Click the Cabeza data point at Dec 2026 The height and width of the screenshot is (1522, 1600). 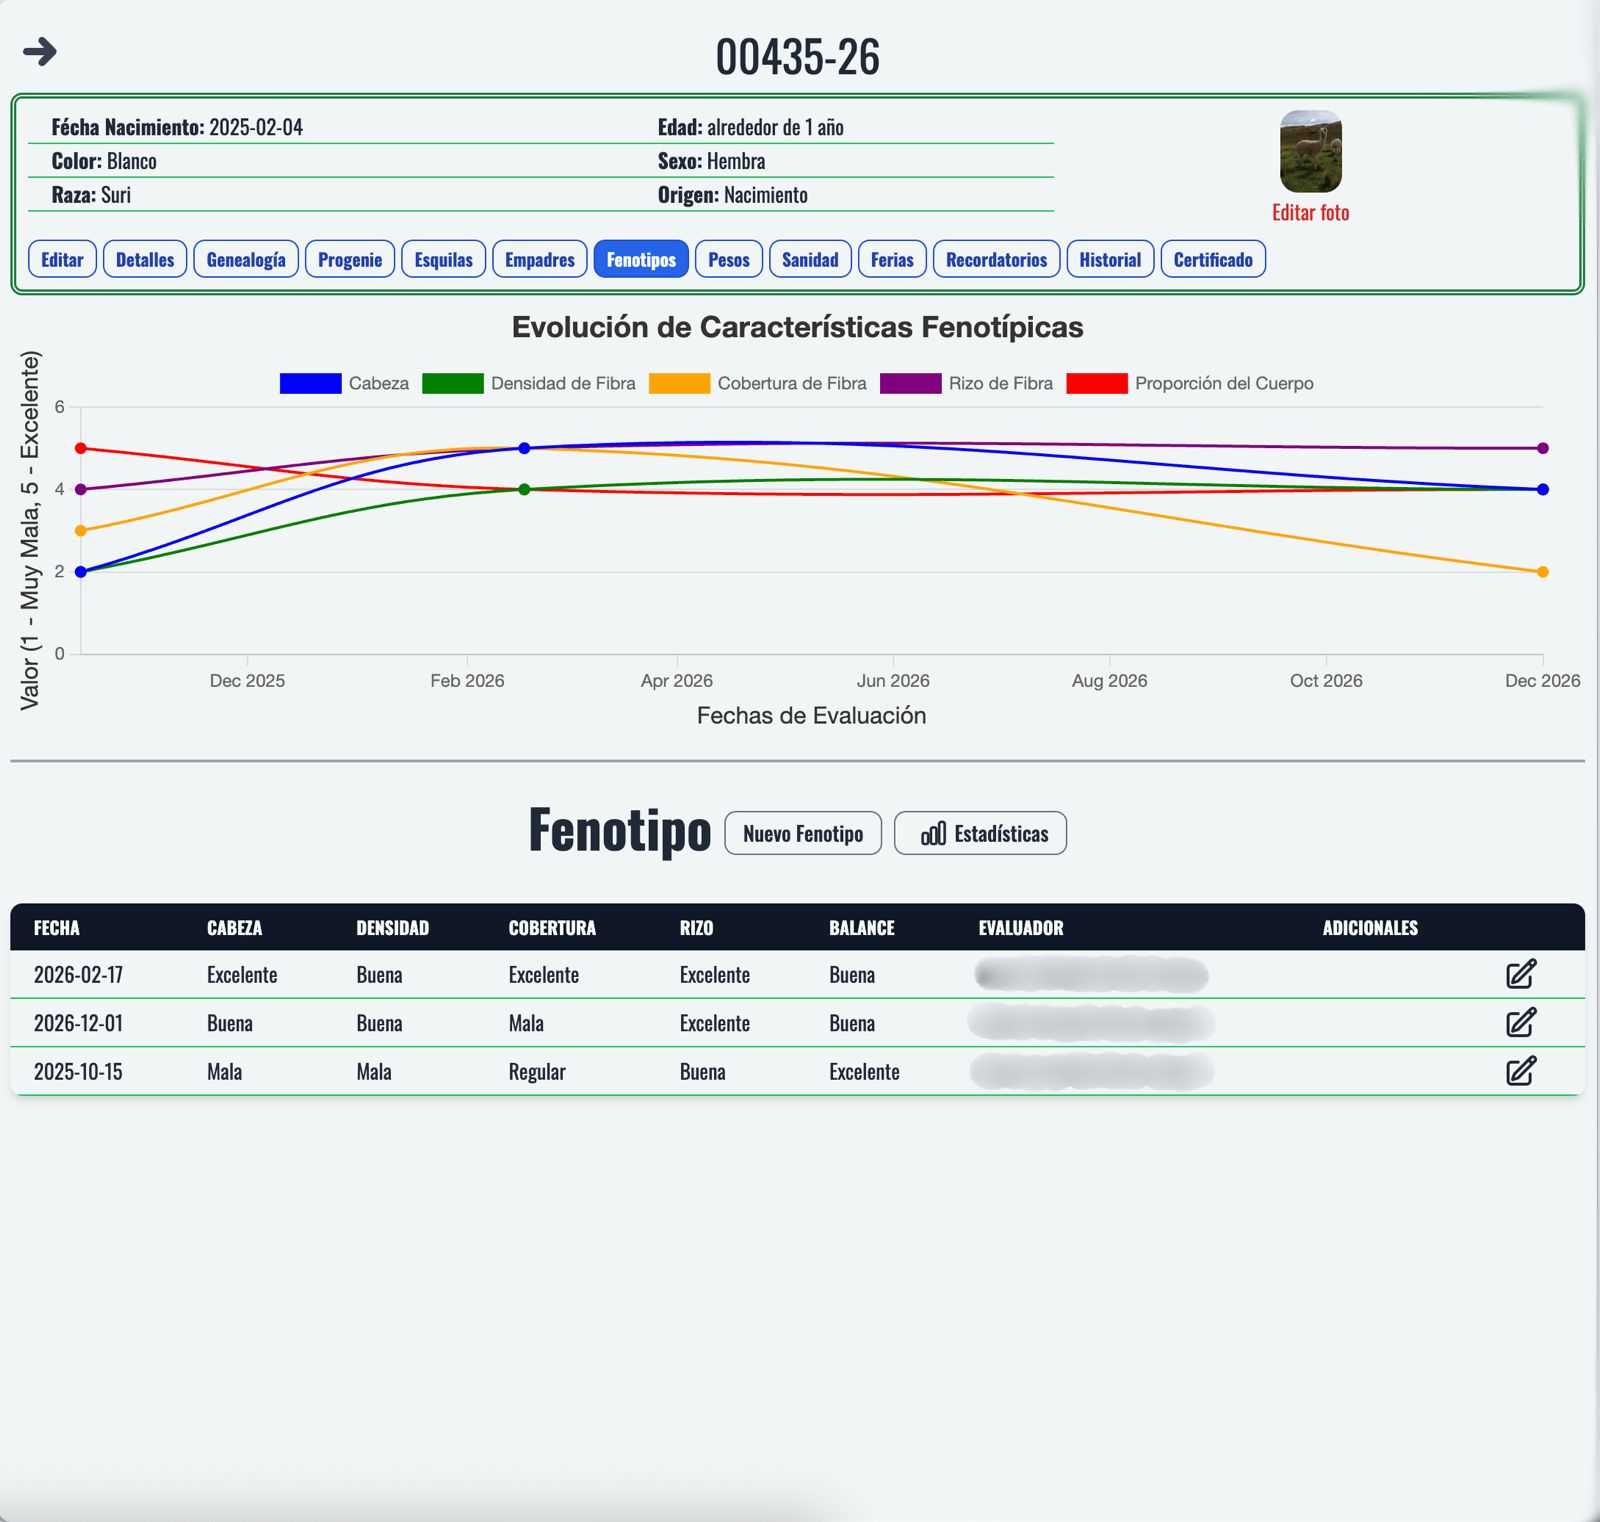point(1542,489)
